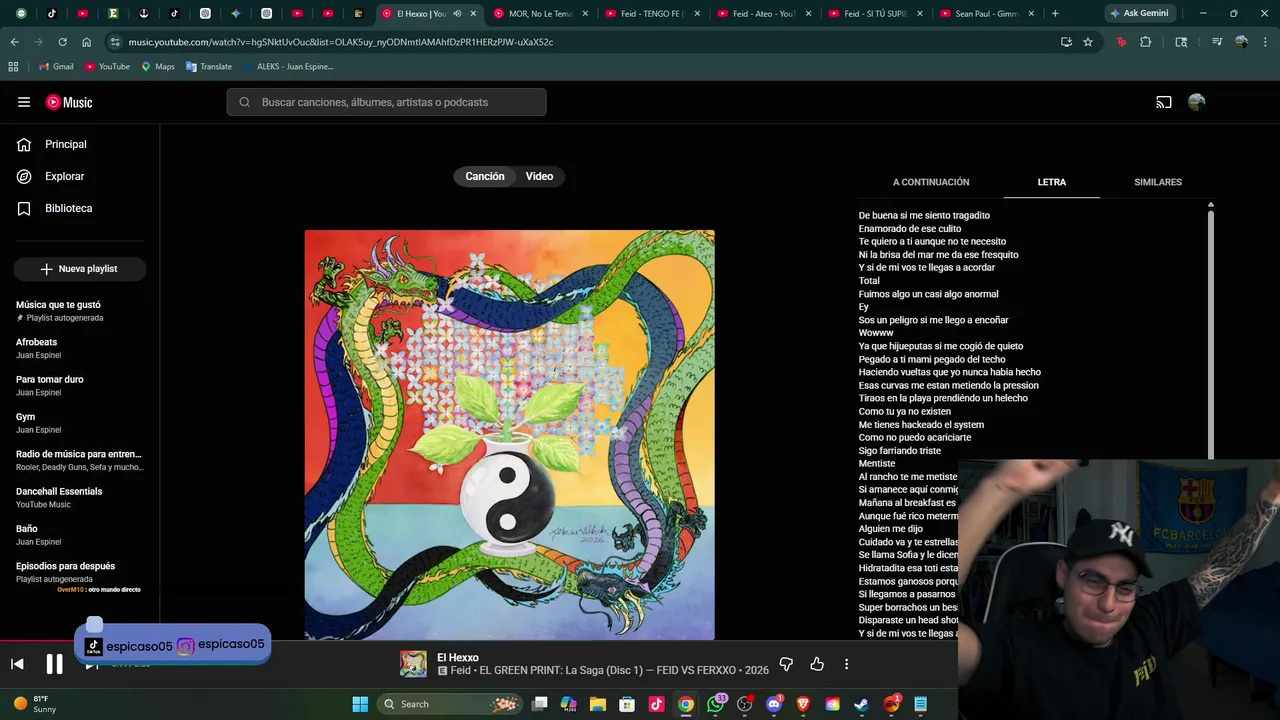Reload the current page
Image resolution: width=1280 pixels, height=720 pixels.
pyautogui.click(x=62, y=42)
